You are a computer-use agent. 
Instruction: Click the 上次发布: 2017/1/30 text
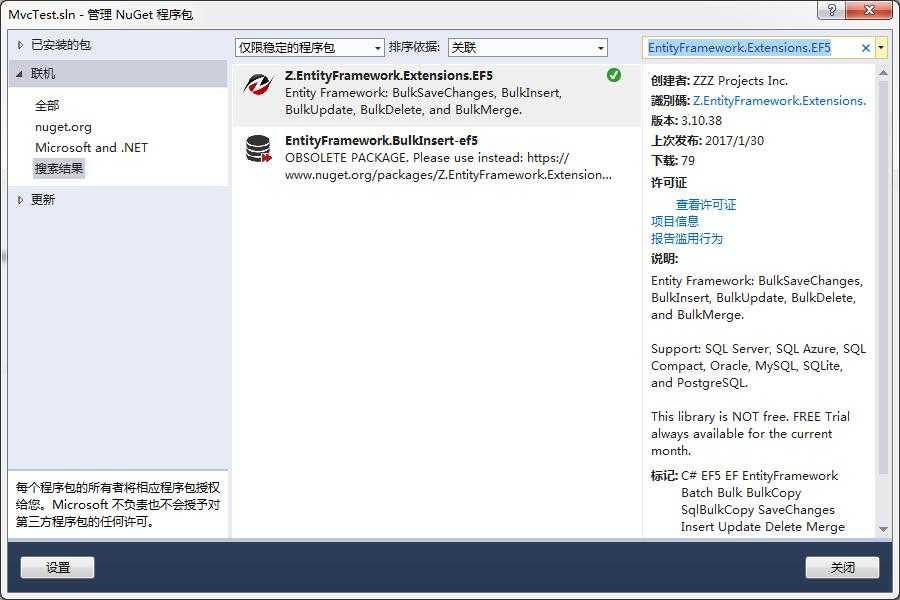[x=707, y=141]
